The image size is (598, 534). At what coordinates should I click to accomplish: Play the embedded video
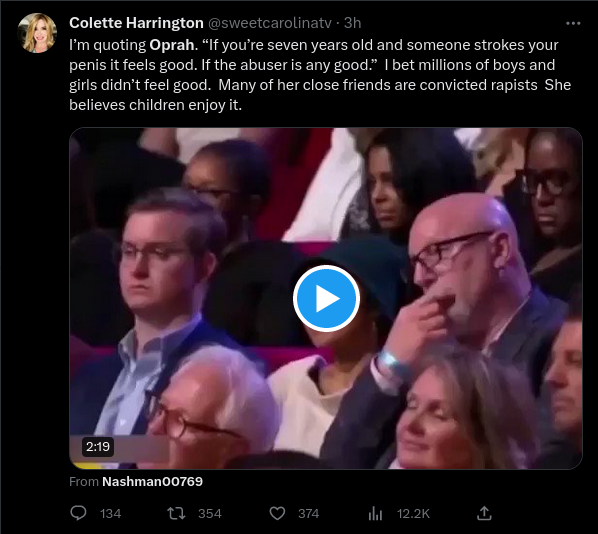click(326, 298)
